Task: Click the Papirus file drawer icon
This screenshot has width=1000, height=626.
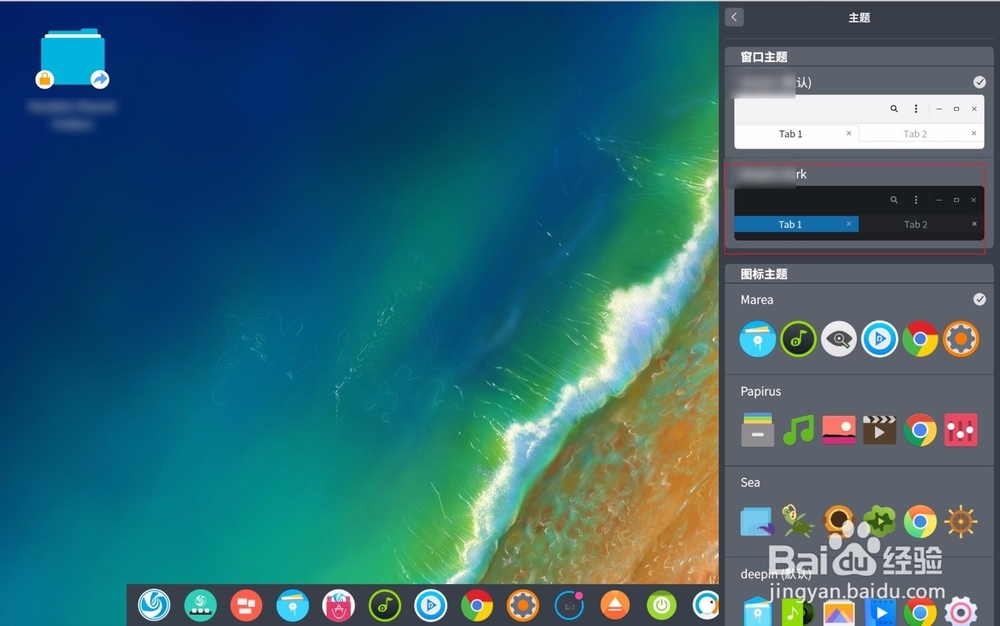Action: pyautogui.click(x=758, y=430)
